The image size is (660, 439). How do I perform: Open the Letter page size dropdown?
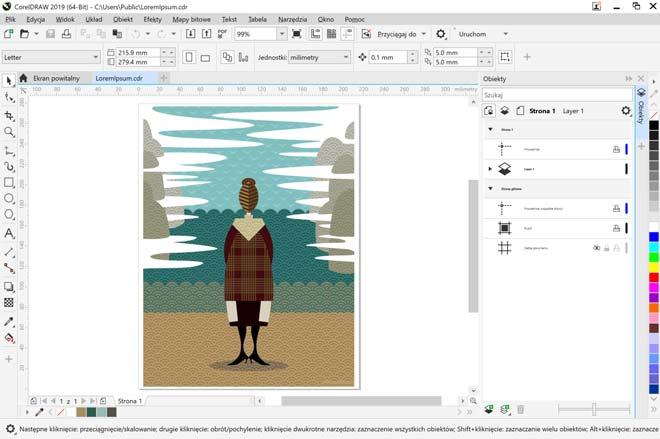click(x=95, y=57)
